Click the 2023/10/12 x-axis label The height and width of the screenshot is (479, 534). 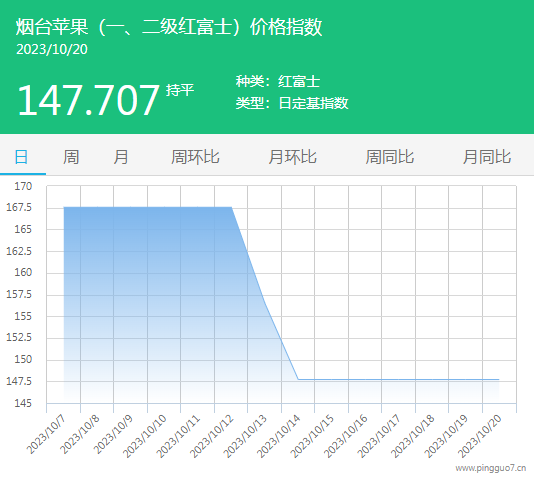212,436
